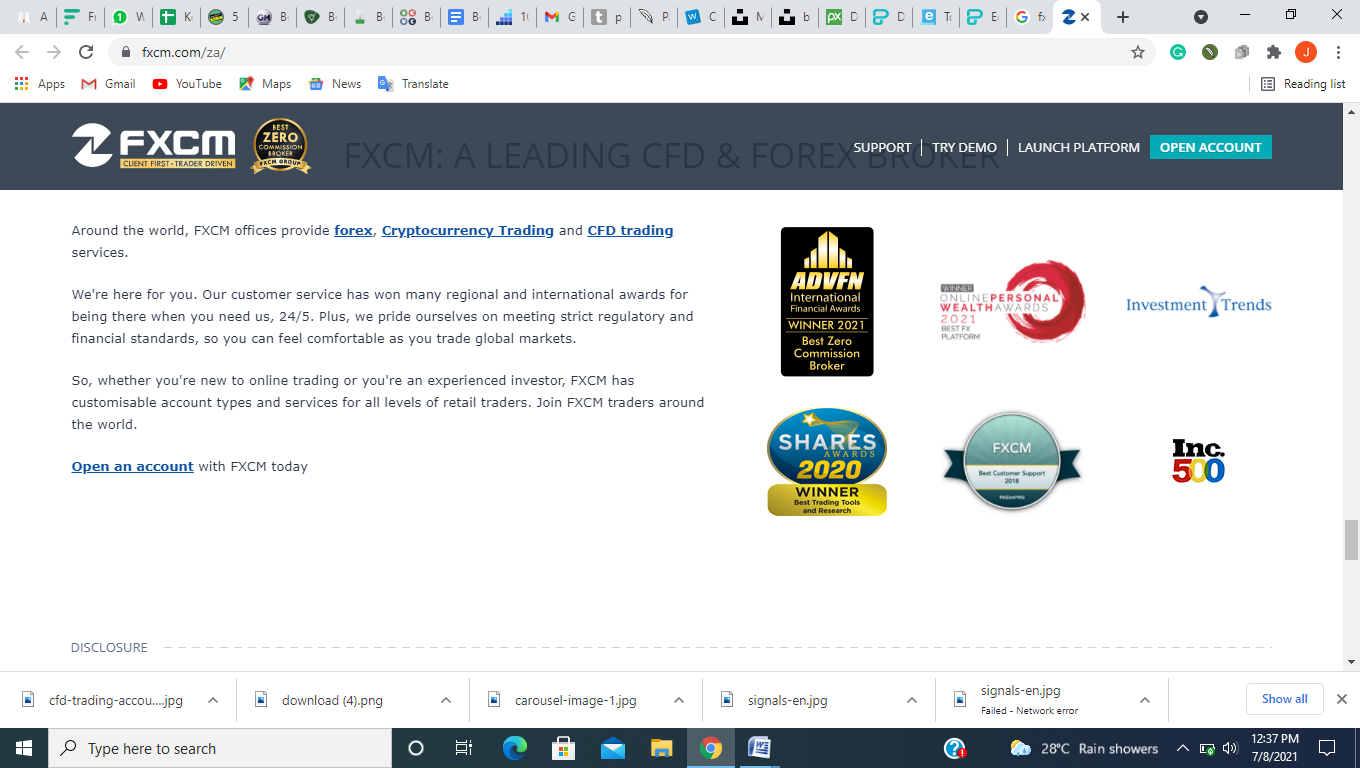Expand options for download (4).png
Viewport: 1360px width, 768px height.
coord(446,701)
